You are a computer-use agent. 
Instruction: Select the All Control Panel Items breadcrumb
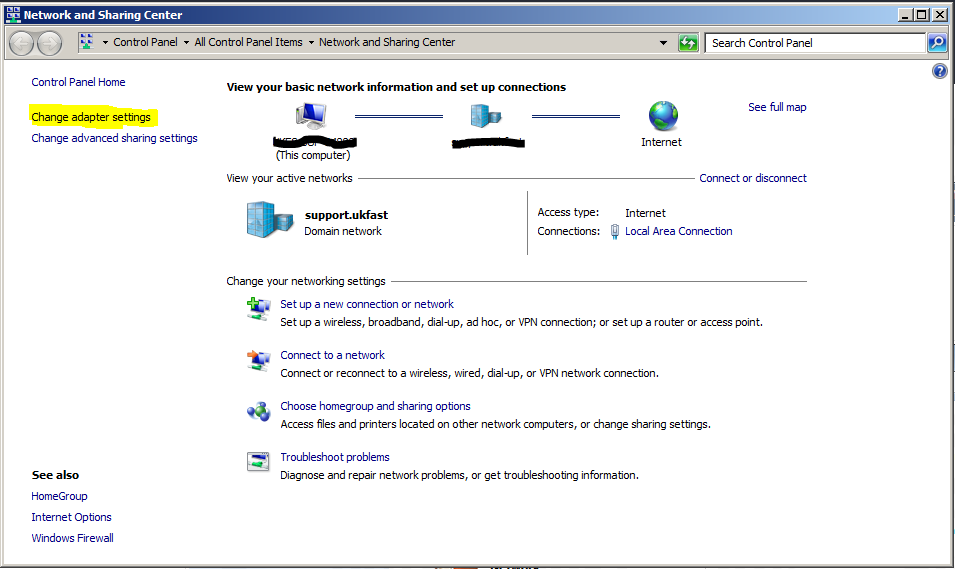pyautogui.click(x=248, y=43)
